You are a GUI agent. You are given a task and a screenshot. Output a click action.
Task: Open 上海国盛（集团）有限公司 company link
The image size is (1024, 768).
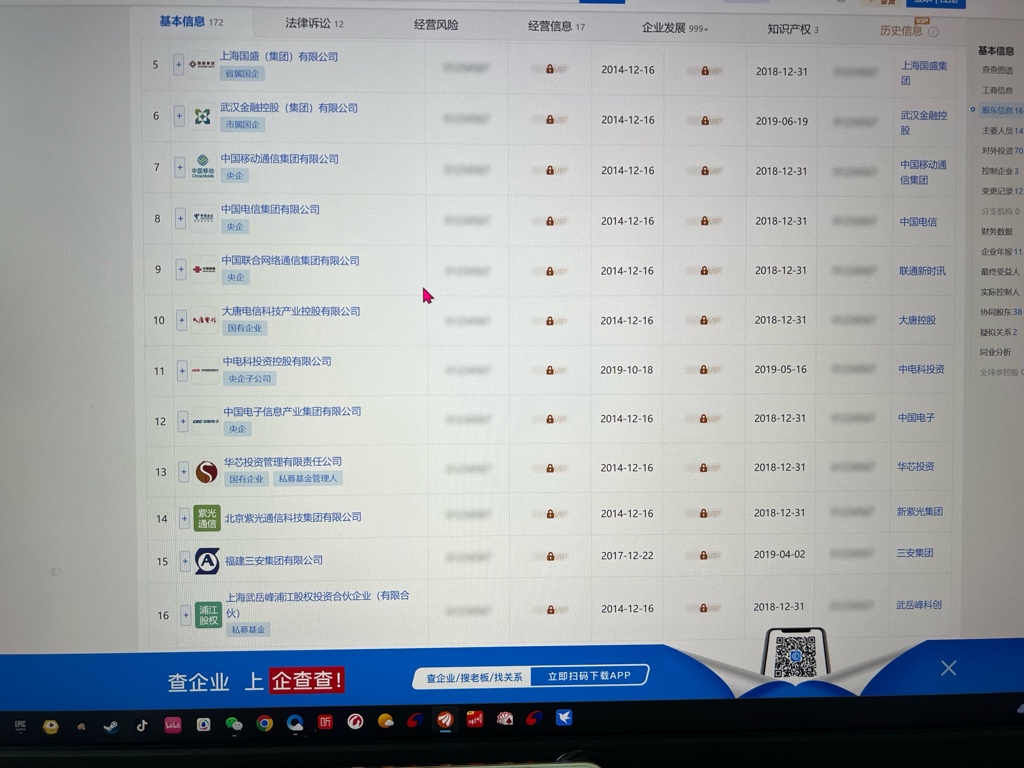click(278, 57)
